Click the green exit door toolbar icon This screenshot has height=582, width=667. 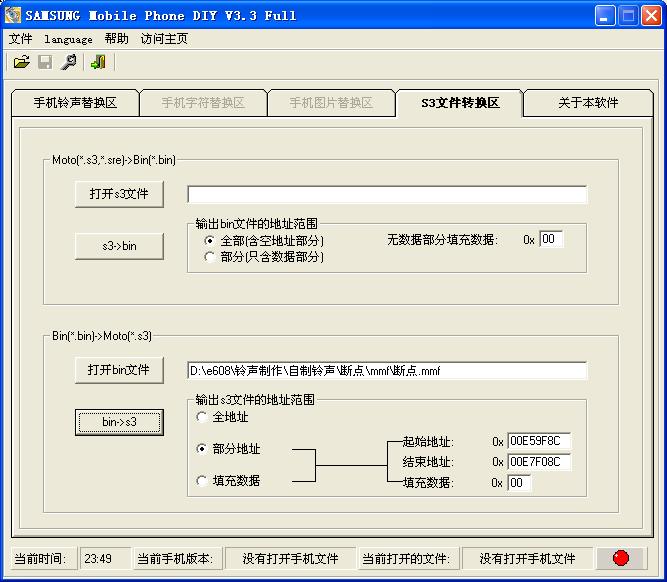click(x=98, y=62)
